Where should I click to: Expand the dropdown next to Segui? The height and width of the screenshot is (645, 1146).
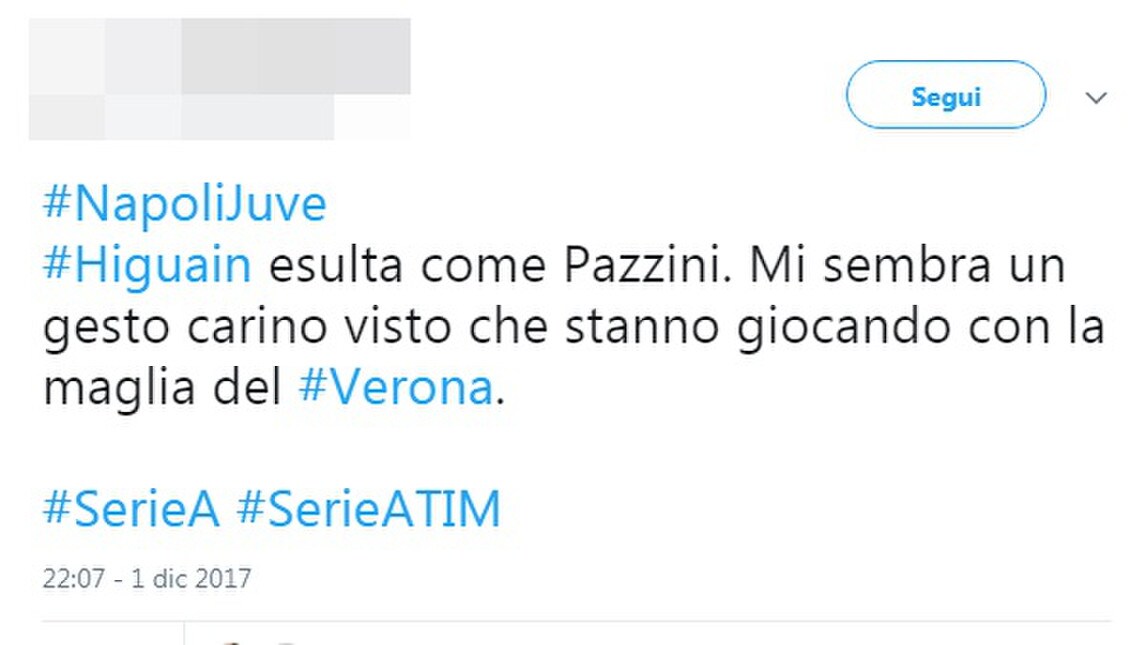click(x=1095, y=95)
